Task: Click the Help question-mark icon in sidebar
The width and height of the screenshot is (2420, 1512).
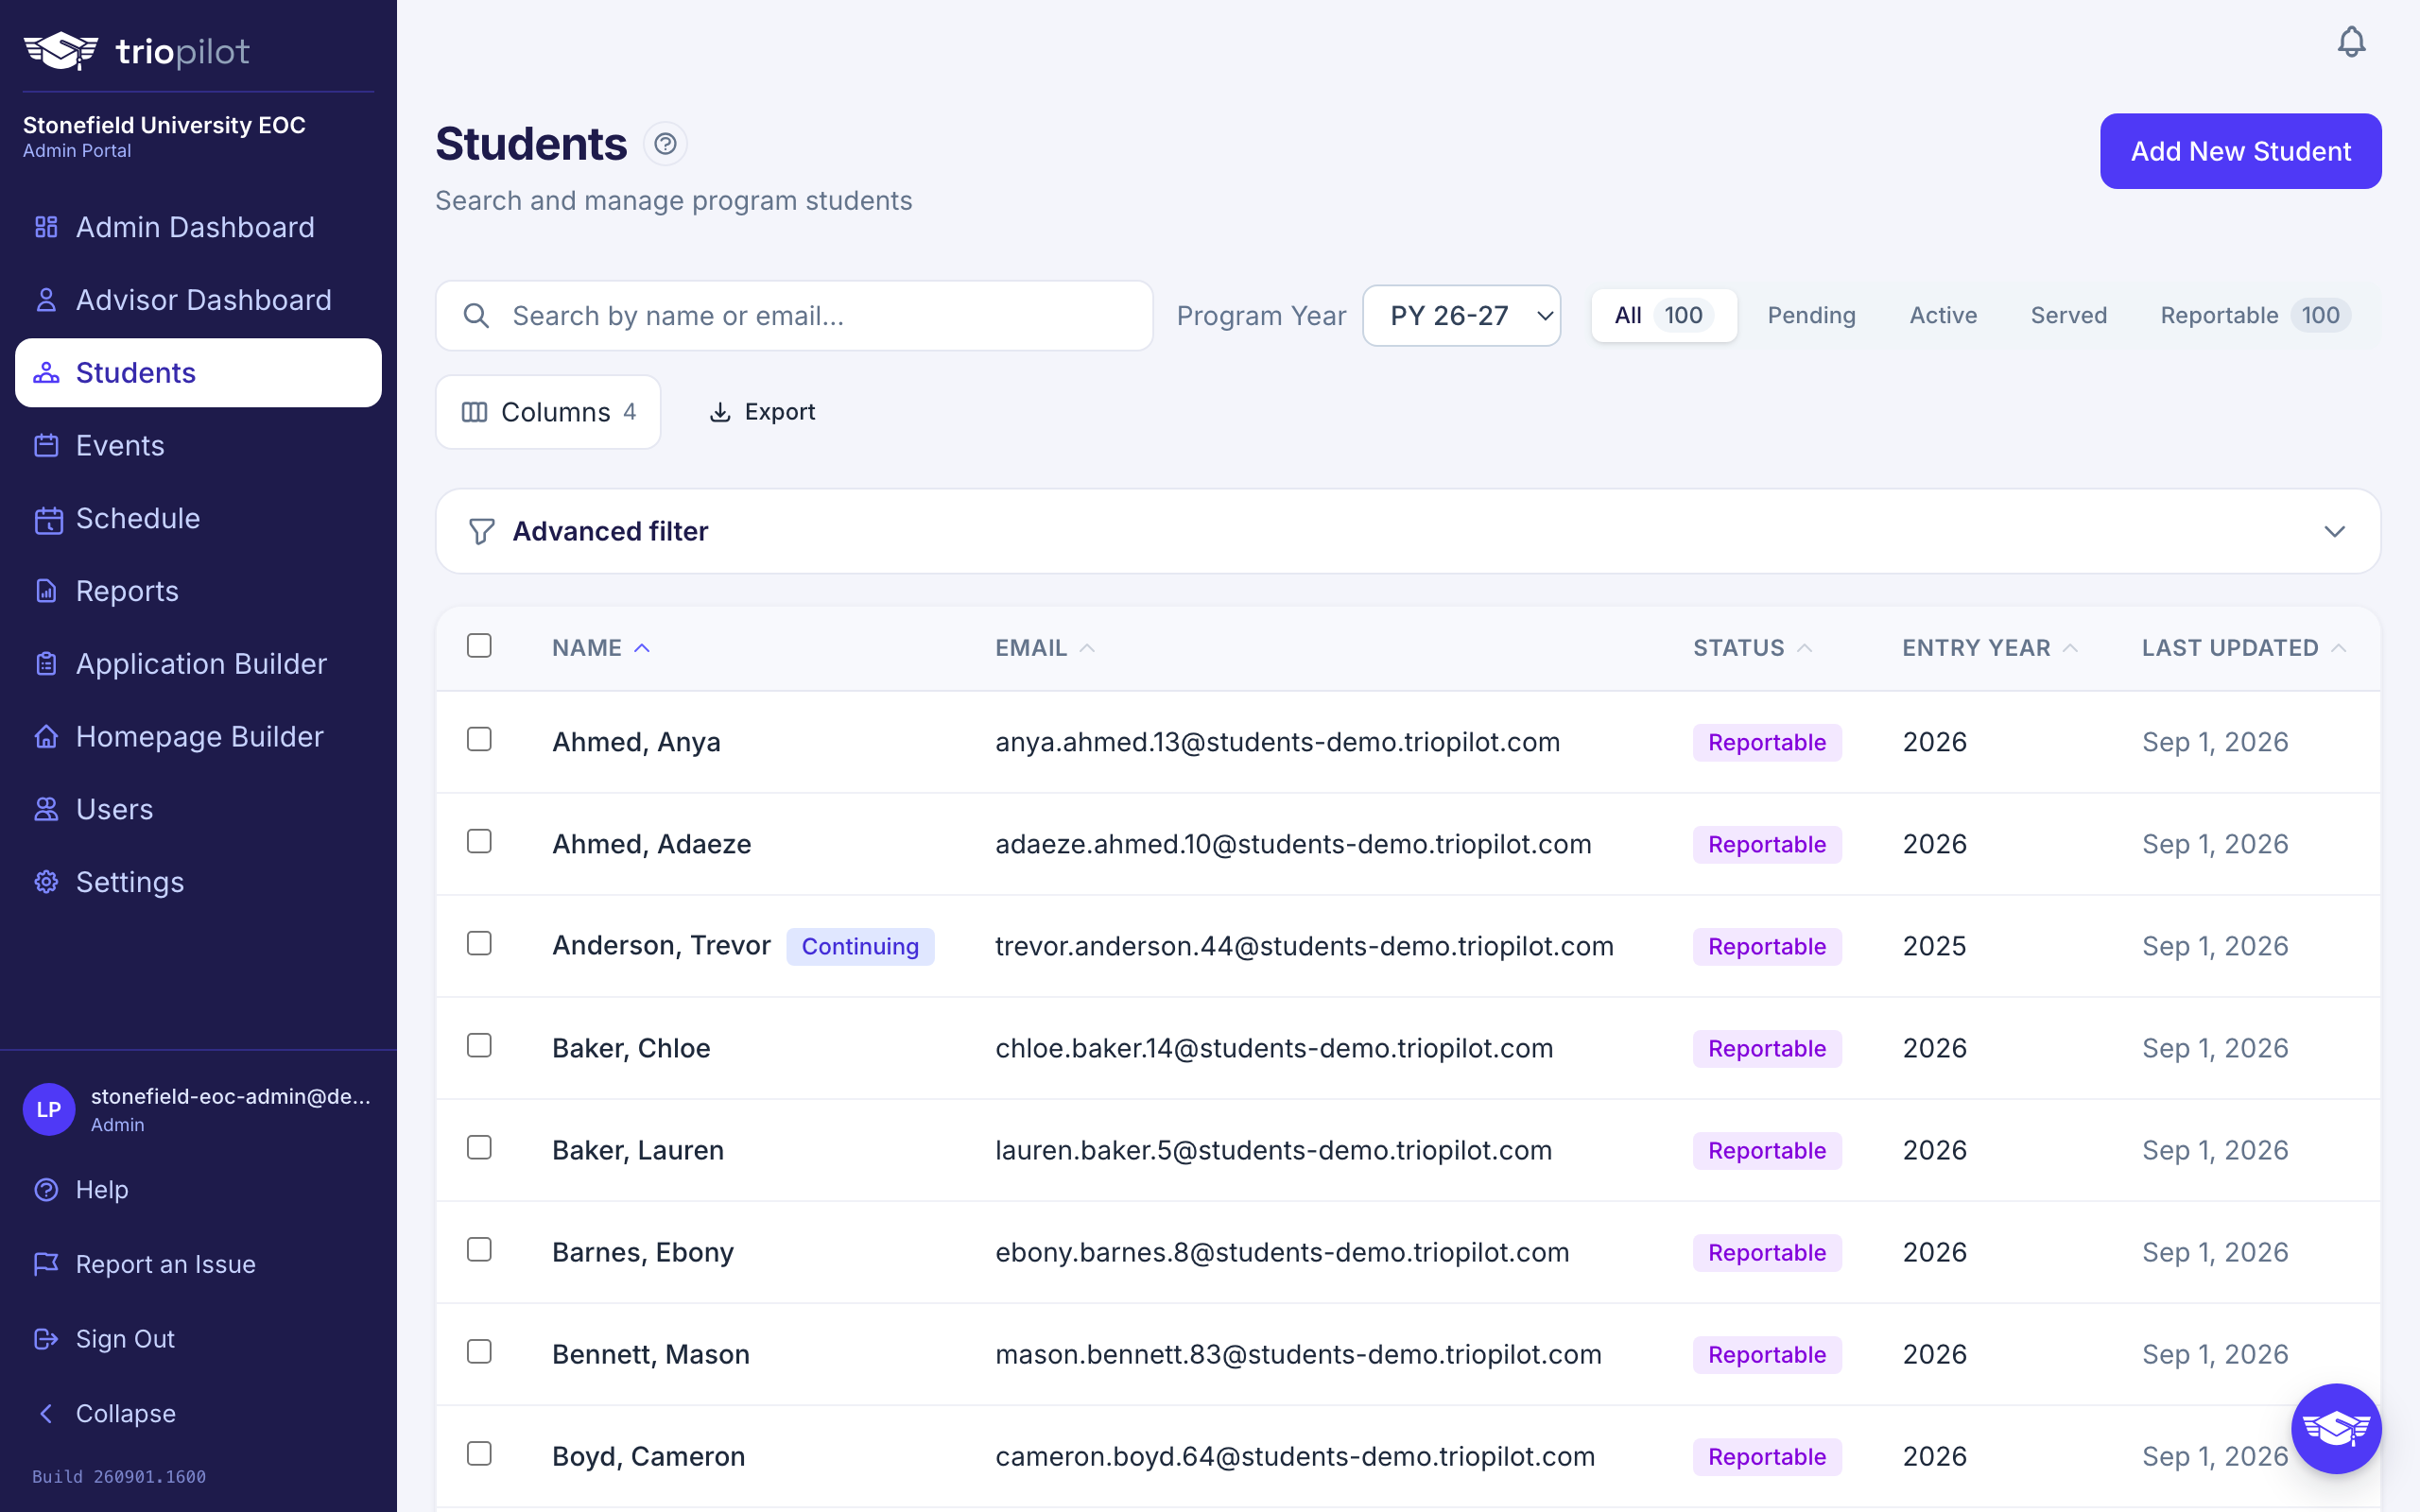Action: [46, 1190]
